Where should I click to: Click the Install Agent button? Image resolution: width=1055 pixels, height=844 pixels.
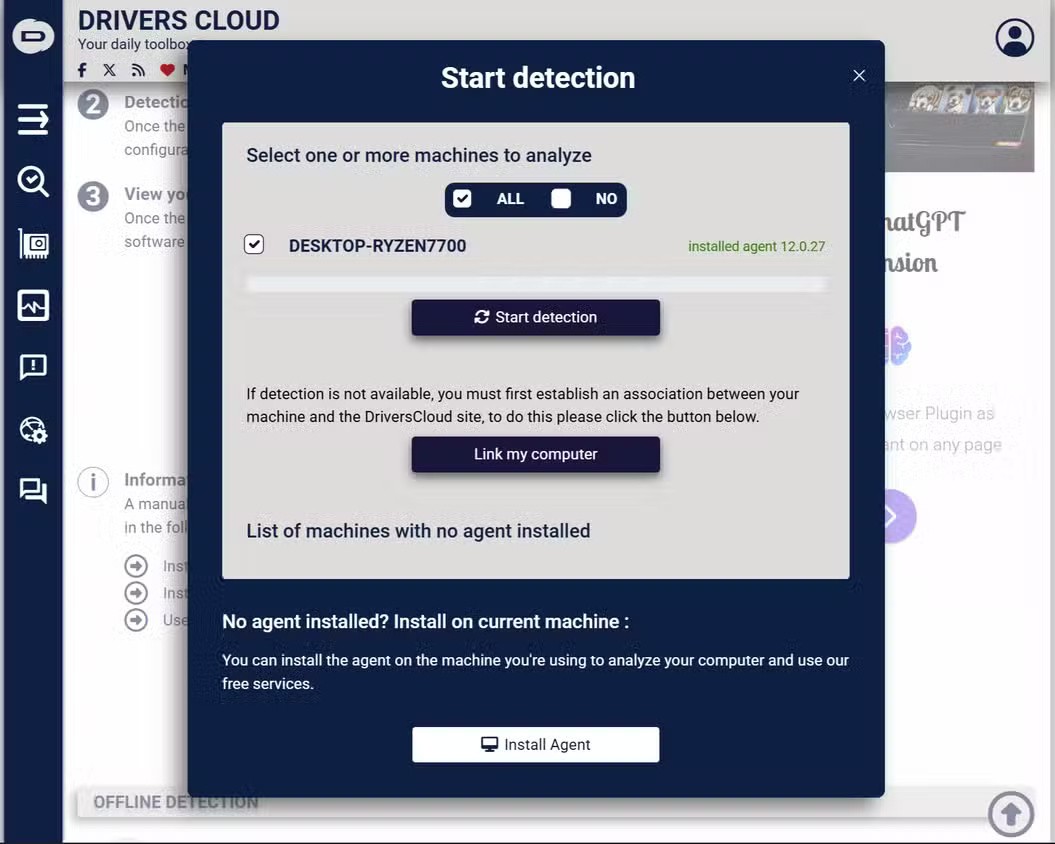[536, 744]
